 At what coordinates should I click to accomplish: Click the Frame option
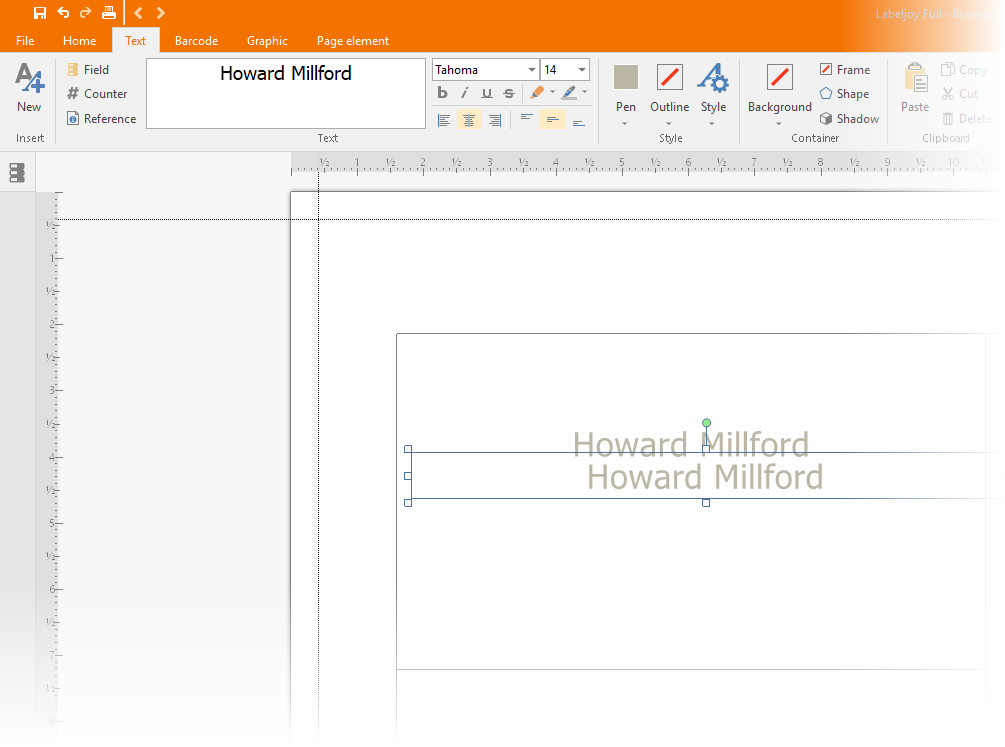[x=845, y=69]
